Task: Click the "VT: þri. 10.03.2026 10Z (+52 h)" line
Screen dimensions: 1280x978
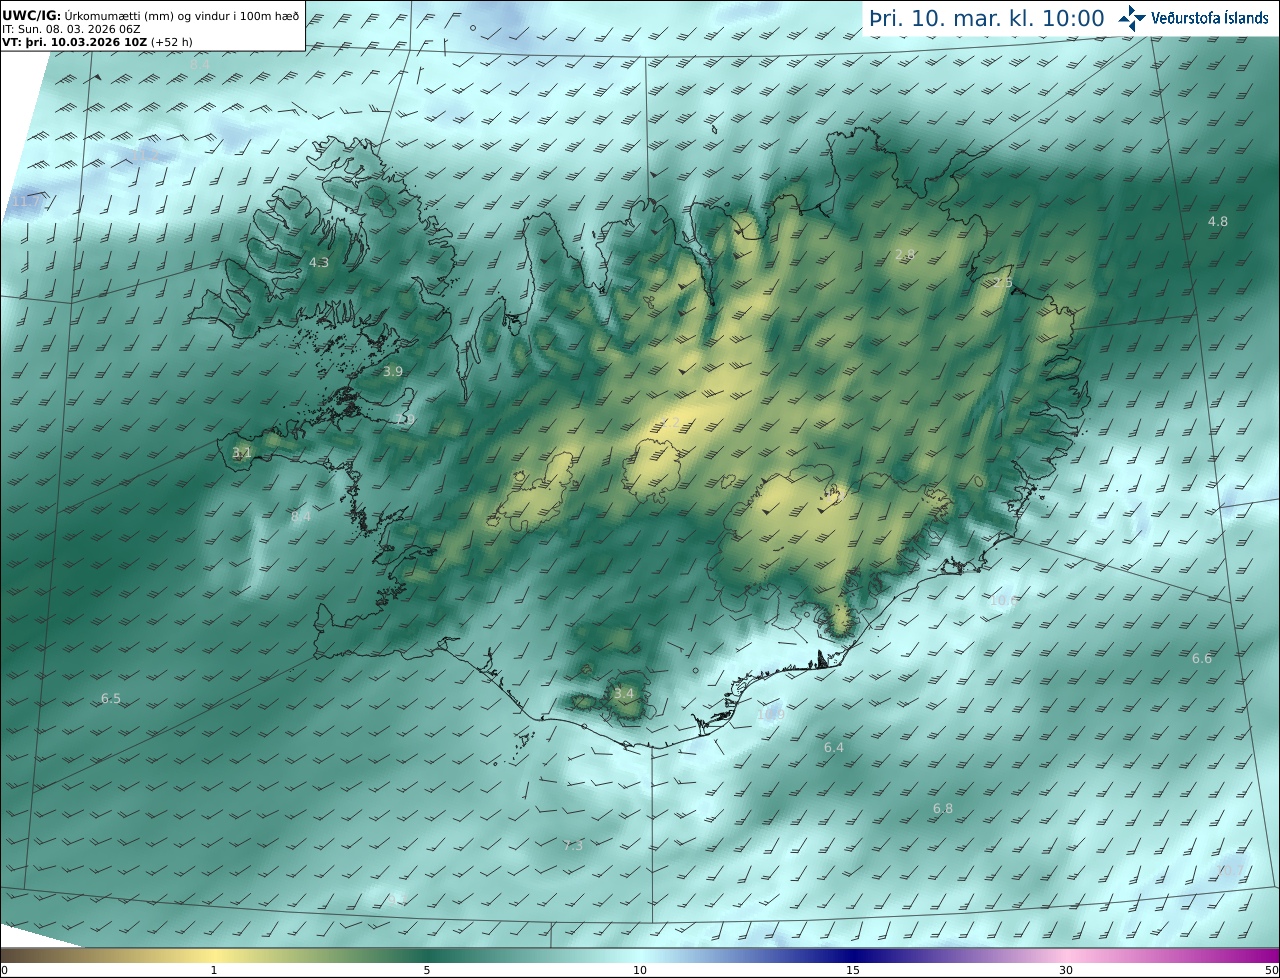Action: (97, 42)
